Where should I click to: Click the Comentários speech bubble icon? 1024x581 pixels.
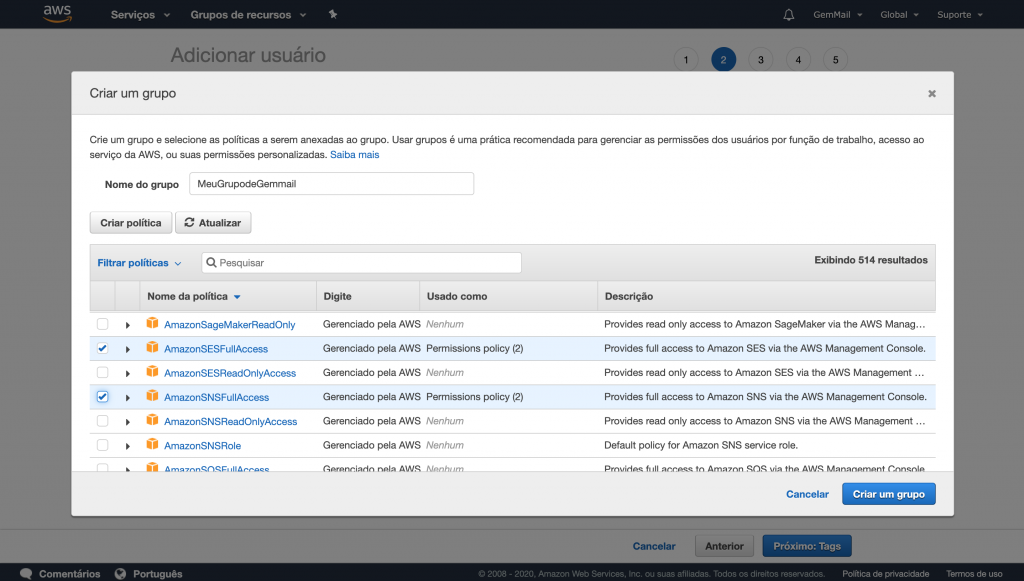pyautogui.click(x=26, y=573)
